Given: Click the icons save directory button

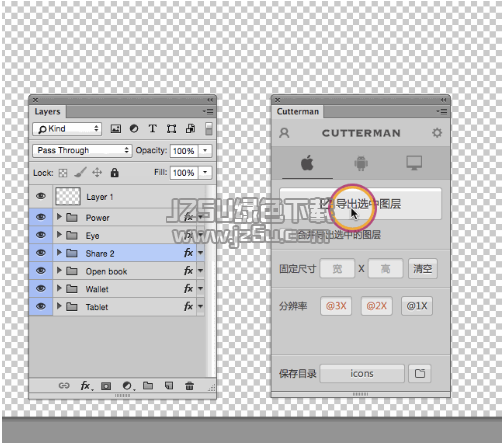Looking at the screenshot, I should tap(362, 373).
